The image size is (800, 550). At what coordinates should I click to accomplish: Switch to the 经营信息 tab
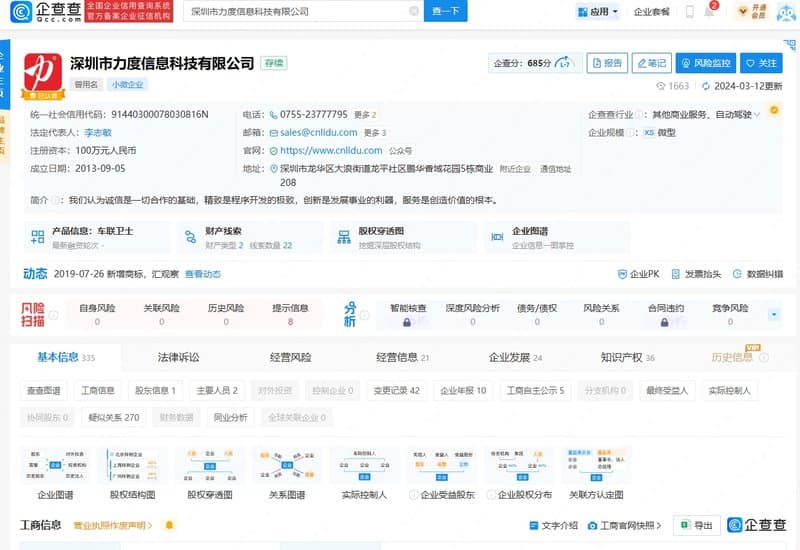[x=403, y=357]
